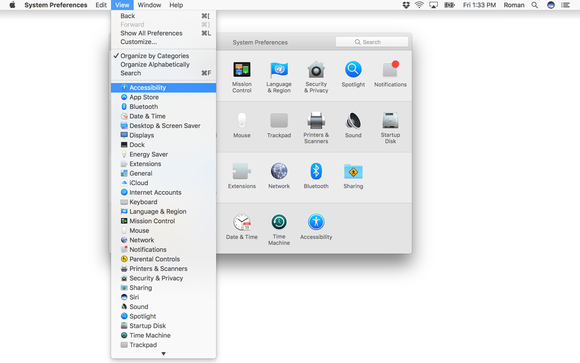
Task: Select Time Machine in View menu
Action: (x=163, y=336)
